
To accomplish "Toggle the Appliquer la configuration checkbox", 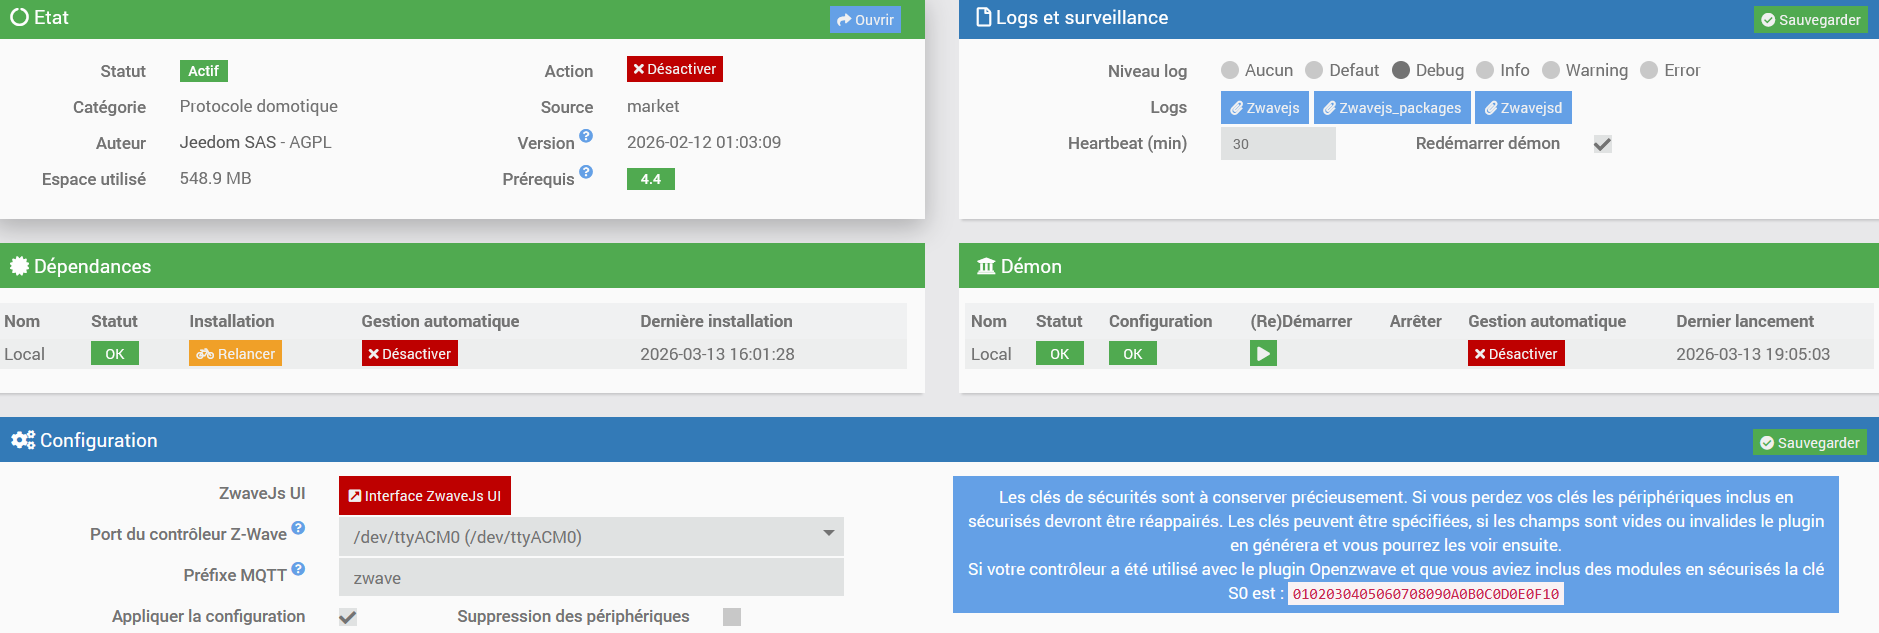I will tap(348, 617).
